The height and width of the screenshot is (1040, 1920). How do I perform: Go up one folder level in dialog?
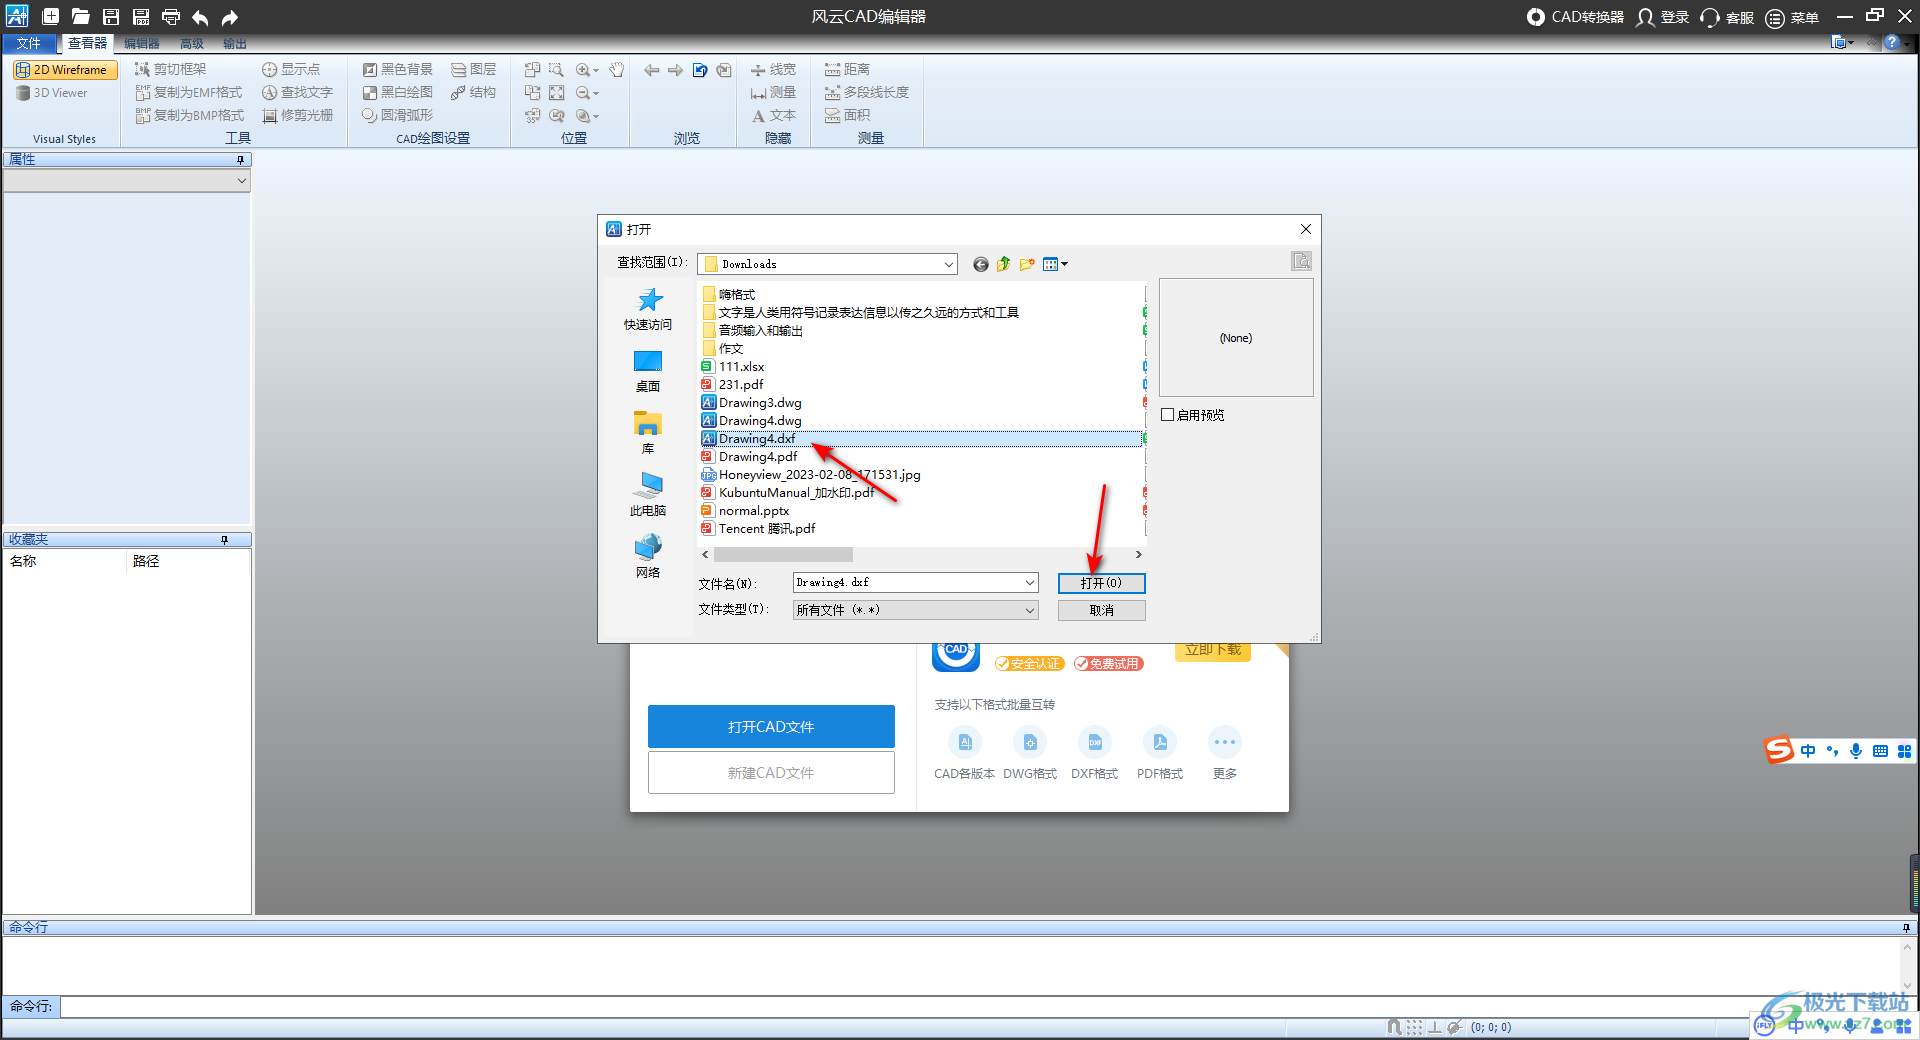click(x=1003, y=264)
